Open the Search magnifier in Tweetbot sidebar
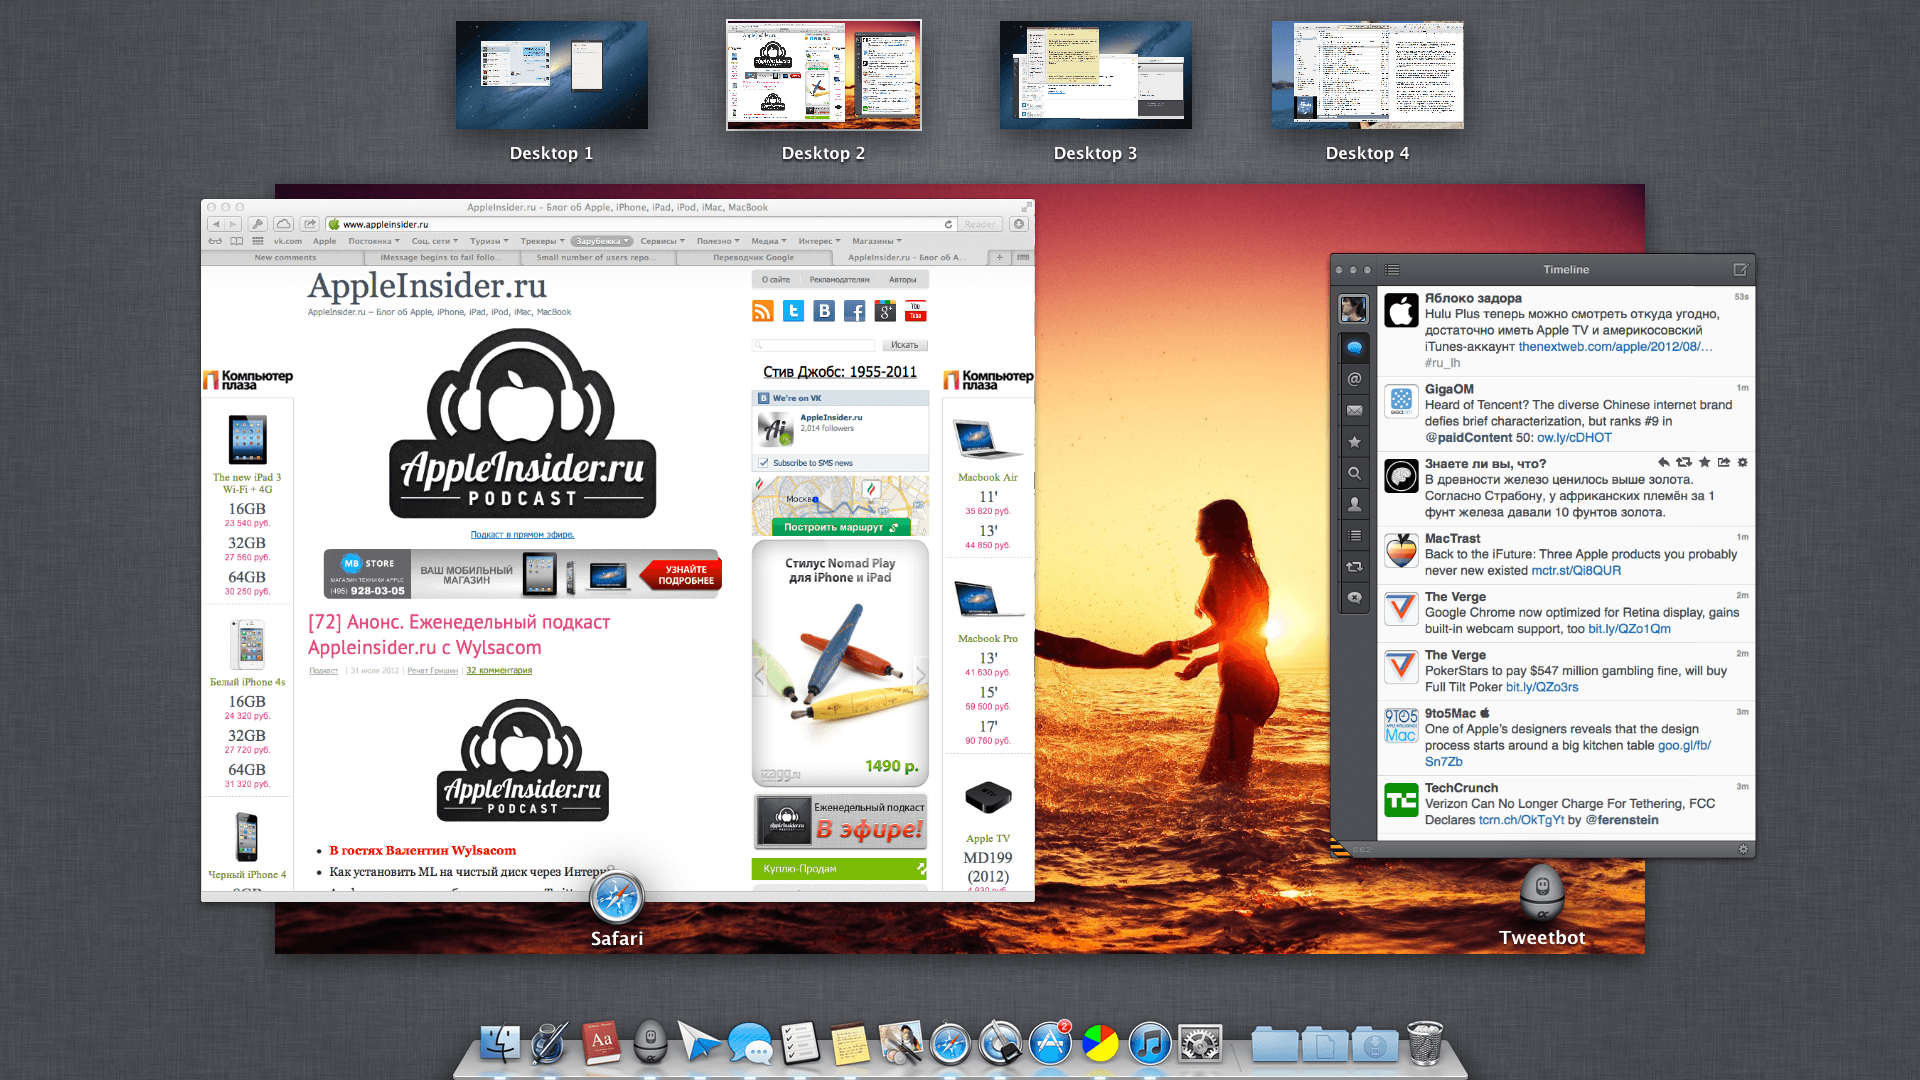This screenshot has width=1920, height=1080. coord(1354,473)
